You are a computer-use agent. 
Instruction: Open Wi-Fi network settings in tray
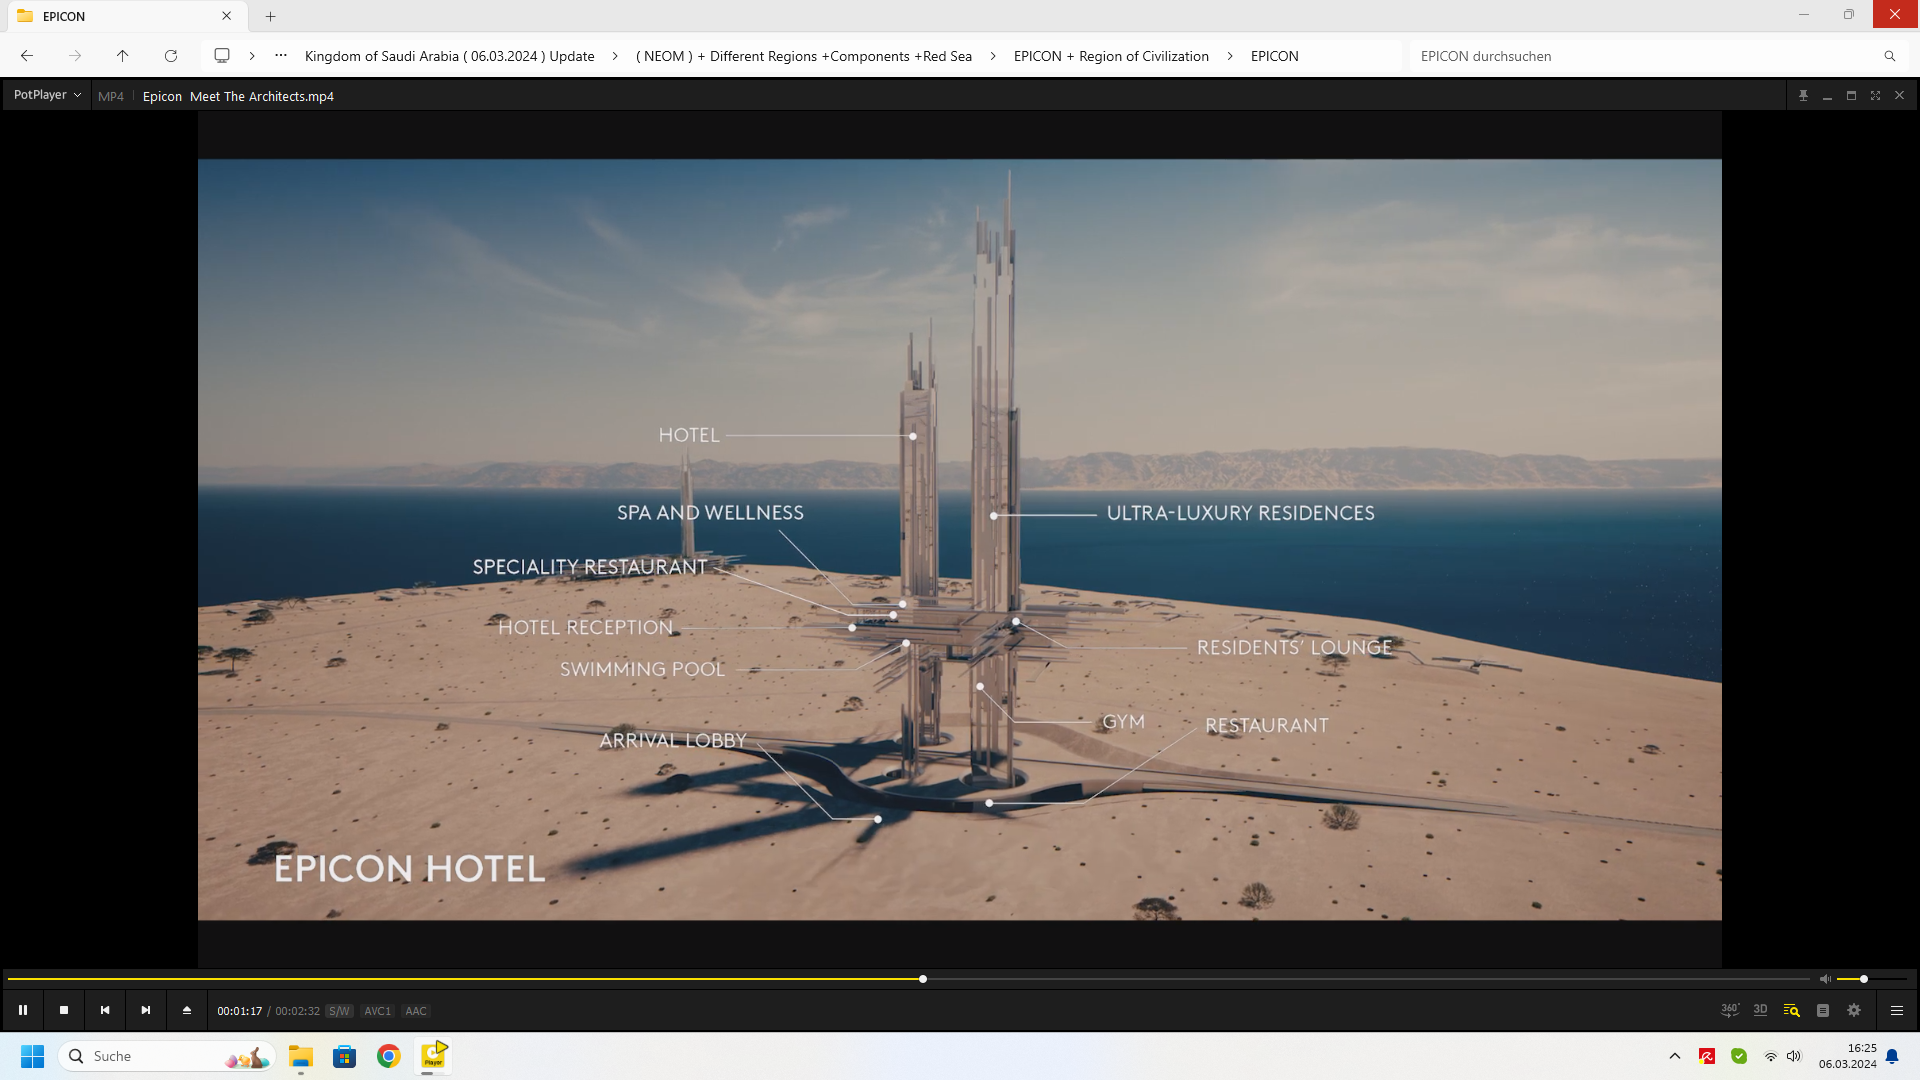click(x=1771, y=1056)
